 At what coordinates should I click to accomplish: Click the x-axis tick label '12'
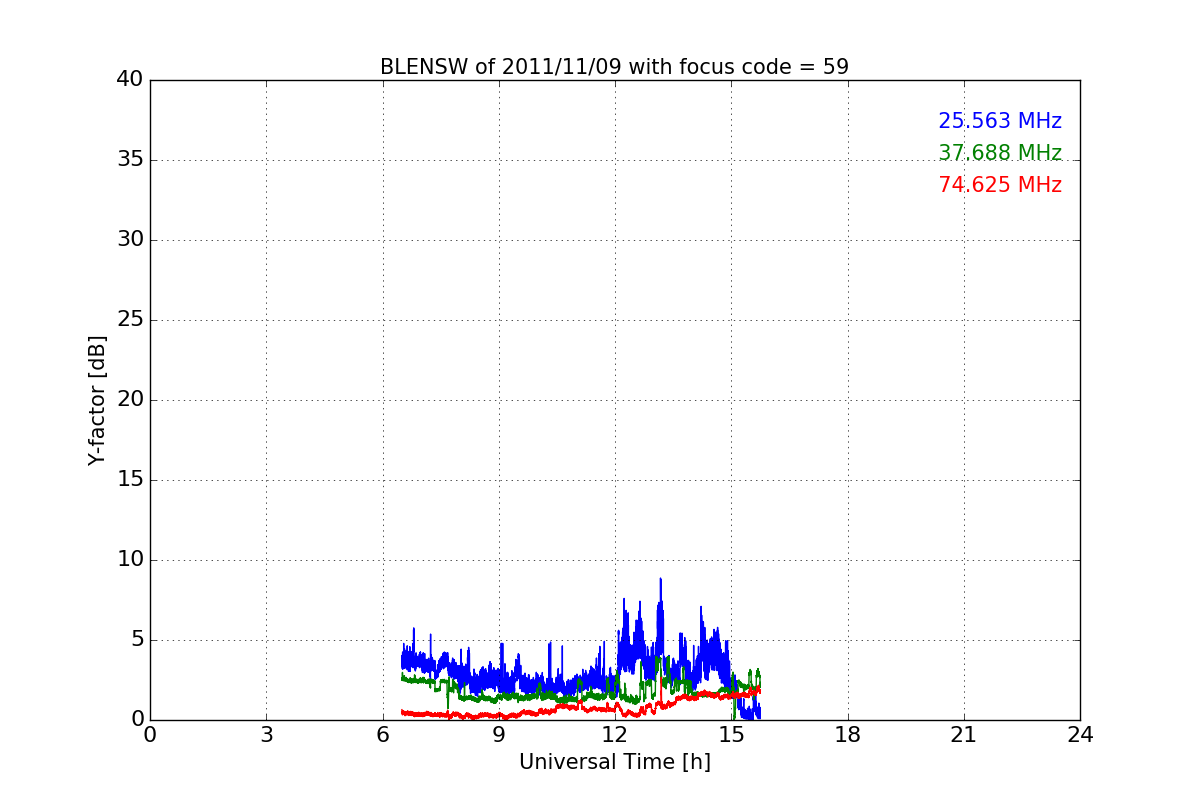(x=615, y=735)
